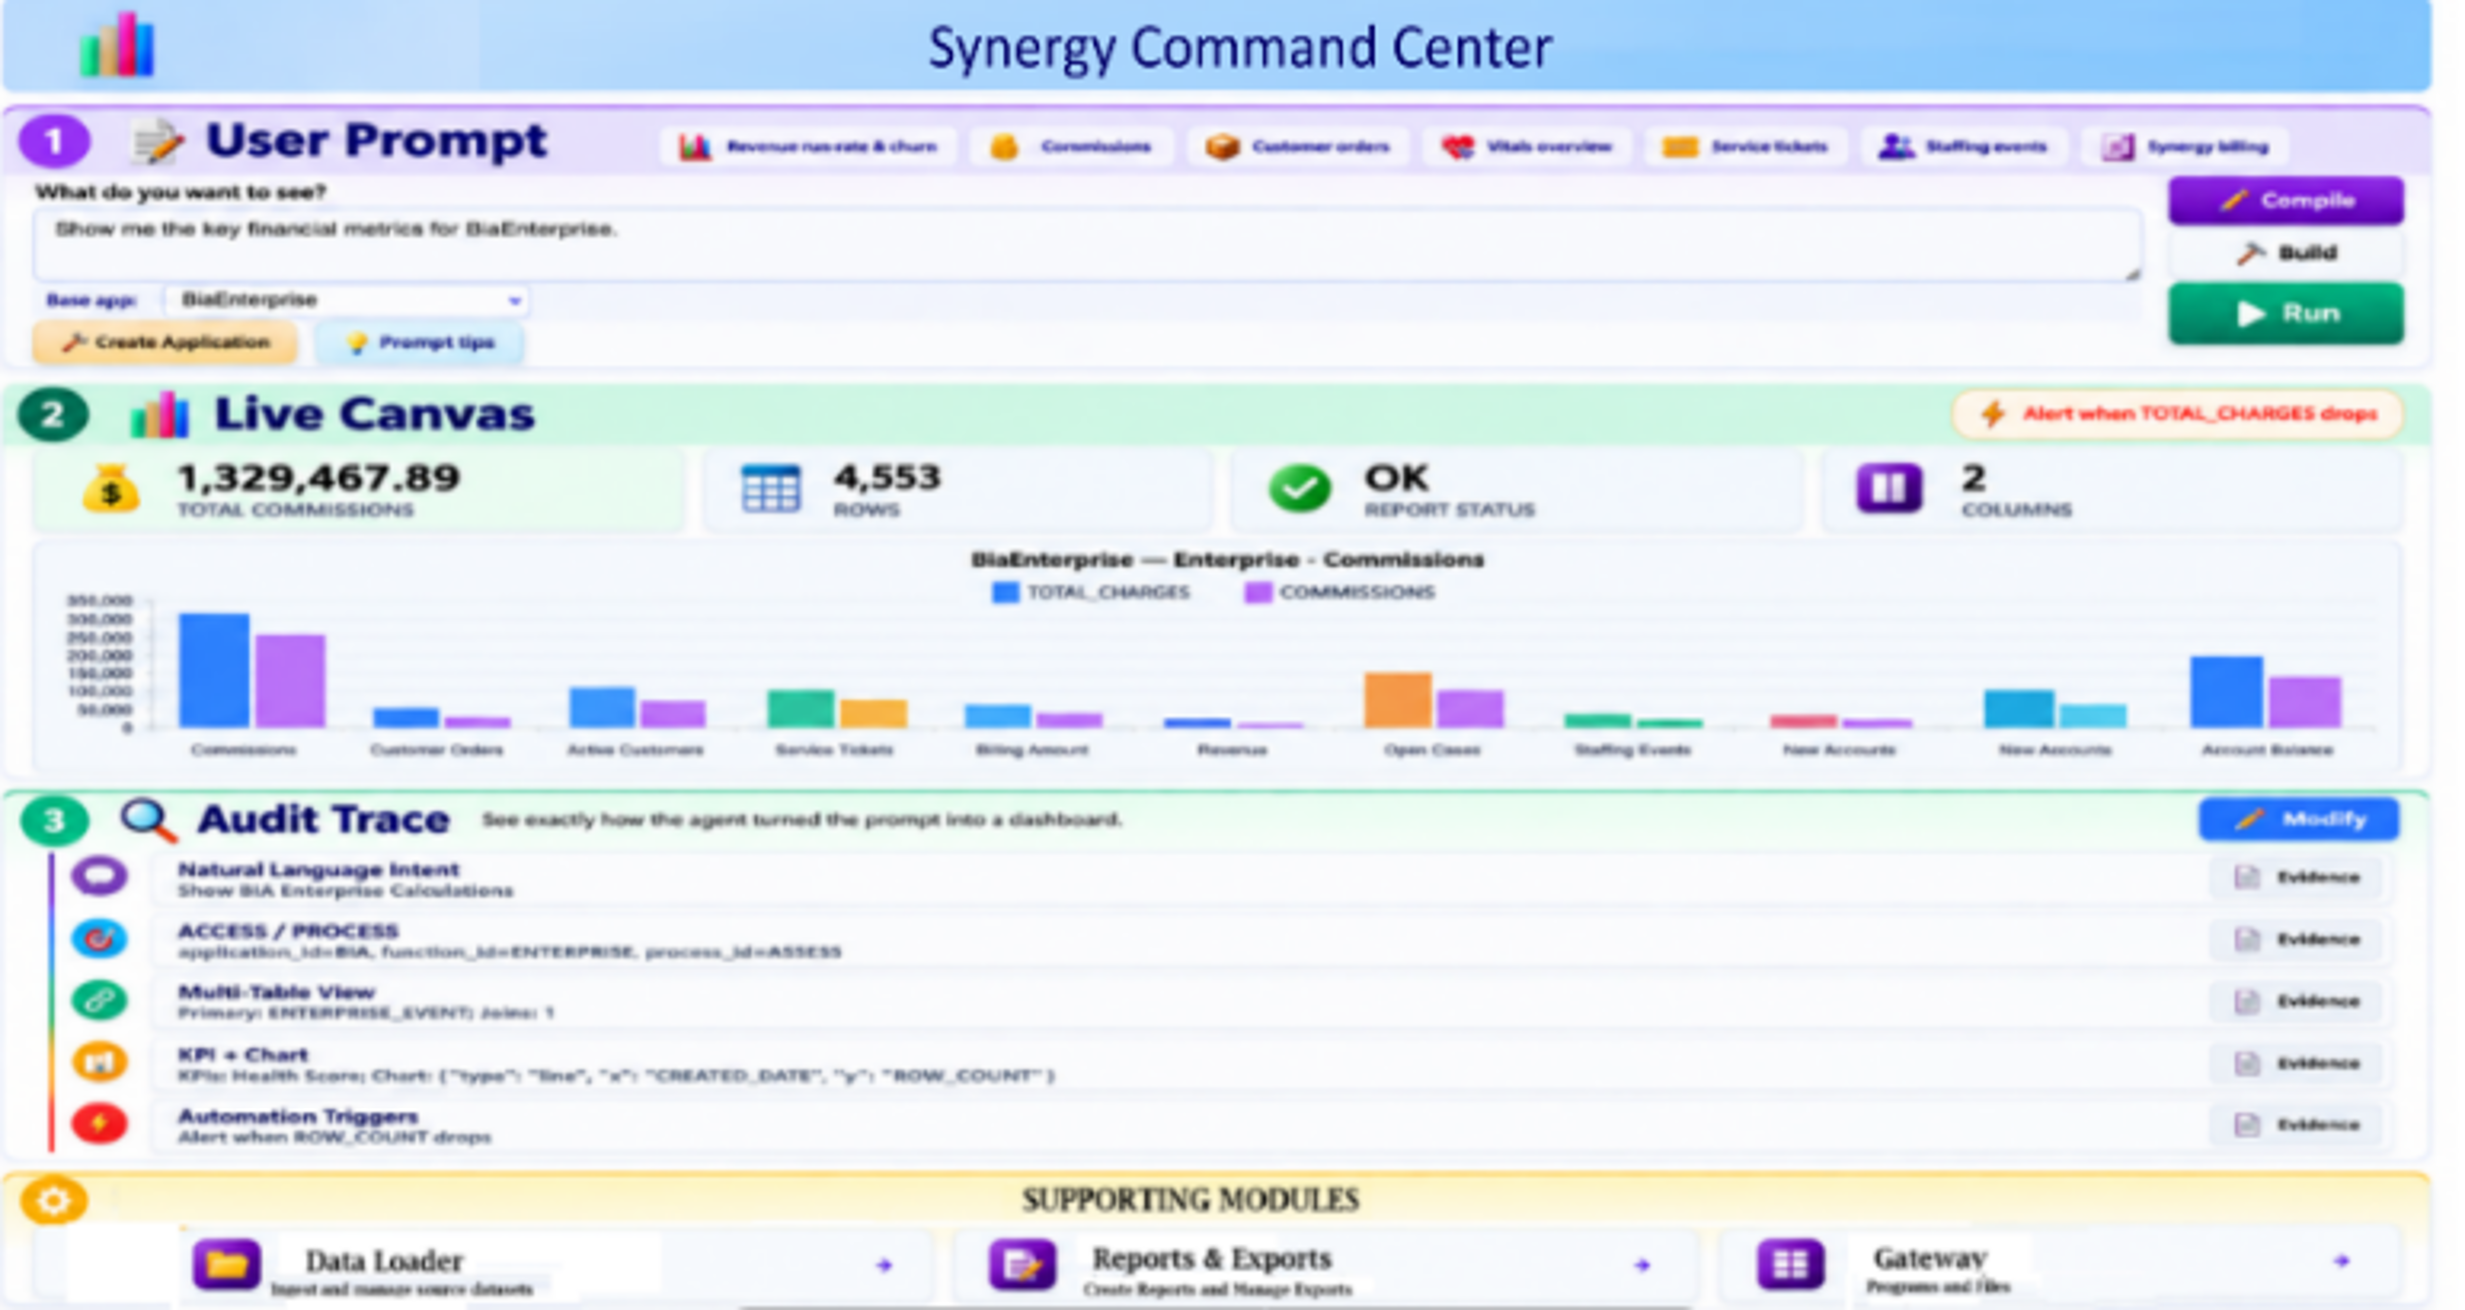Select the Staffing events preset chip
This screenshot has height=1310, width=2465.
coord(1963,147)
